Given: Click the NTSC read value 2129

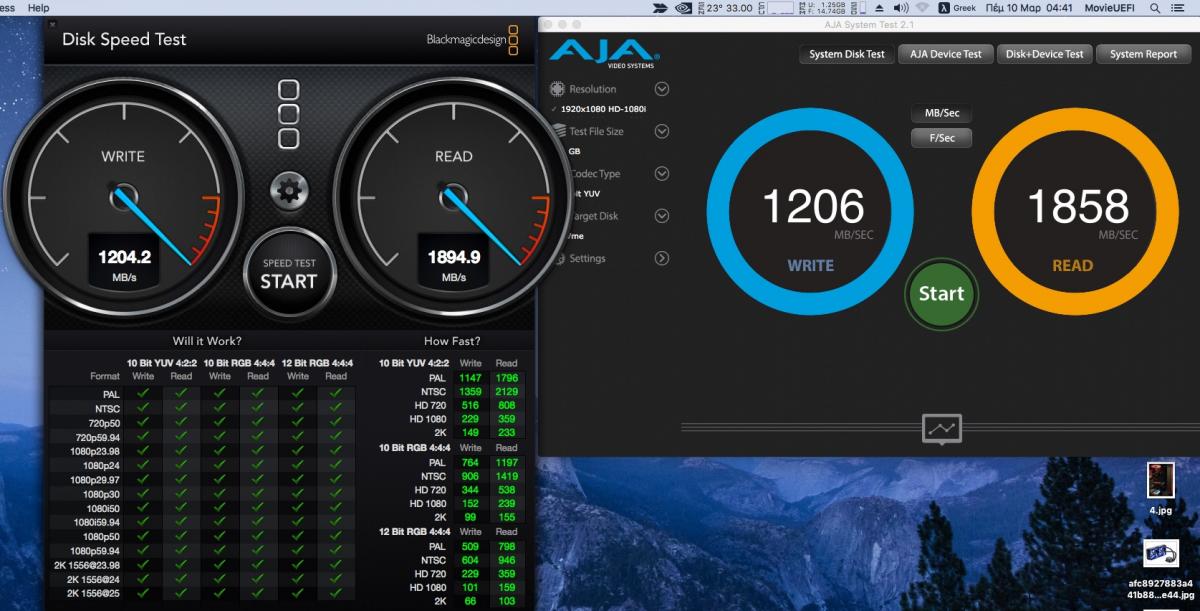Looking at the screenshot, I should [506, 392].
